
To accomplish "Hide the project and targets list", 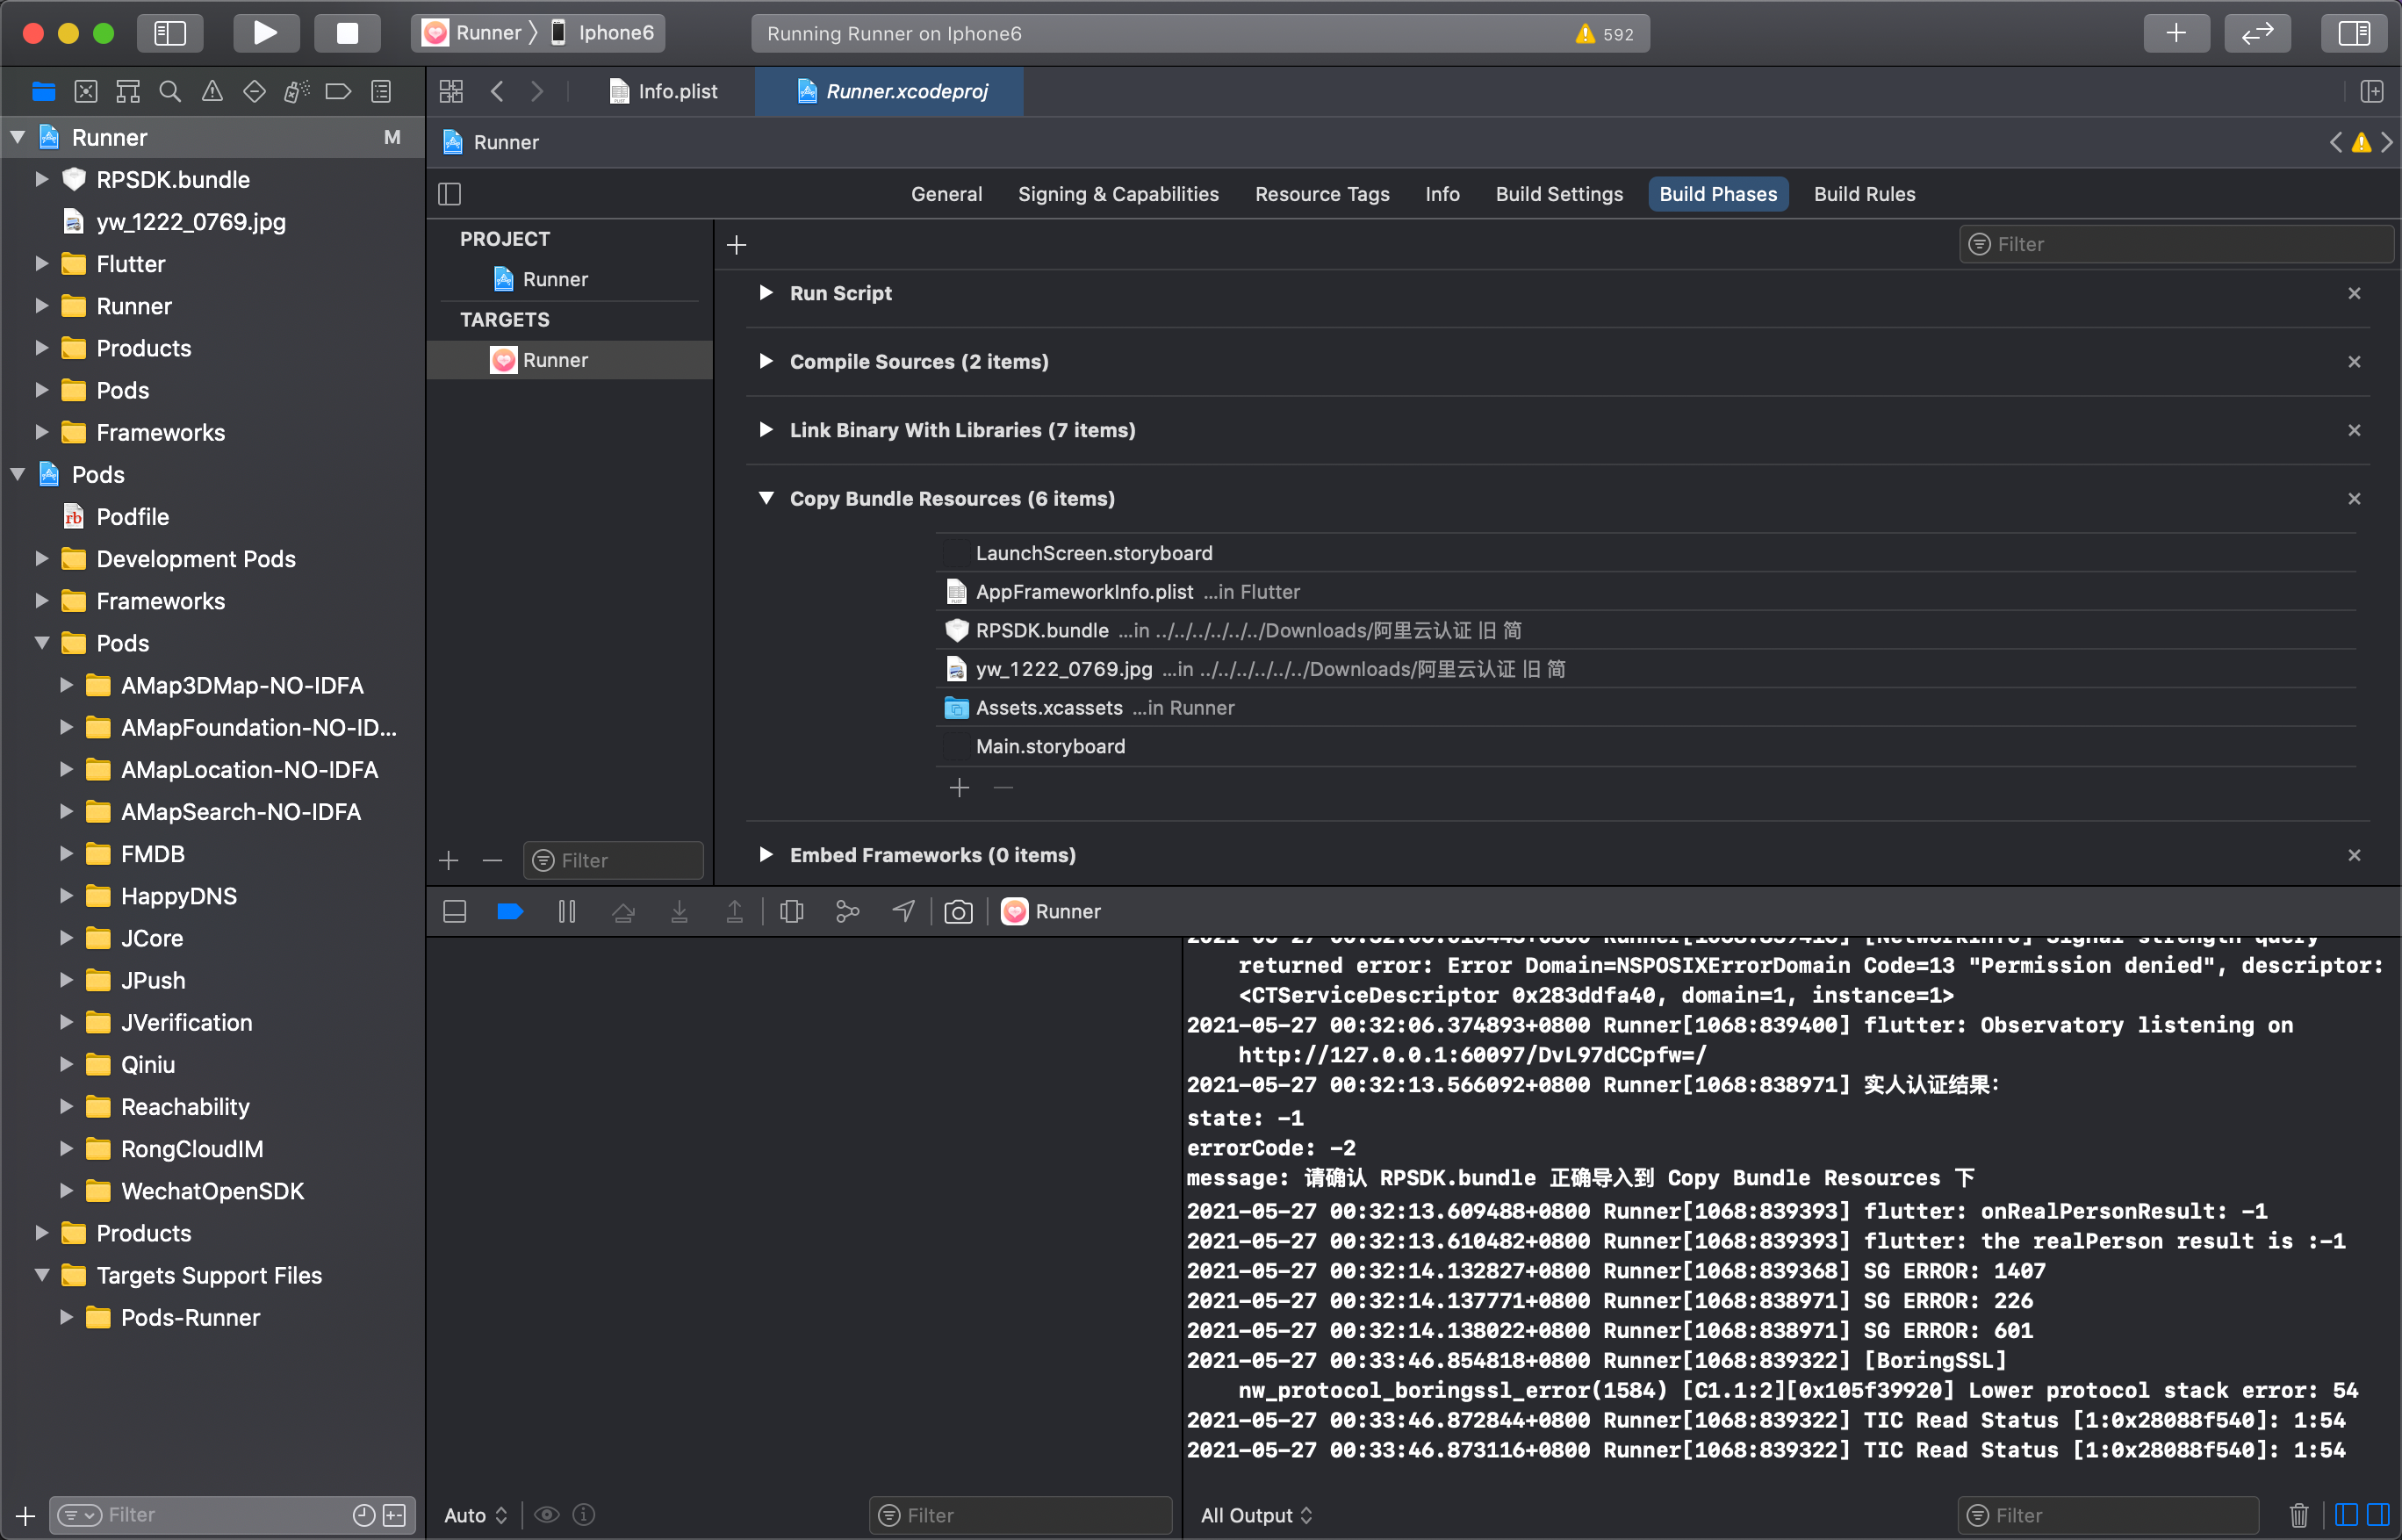I will coord(450,194).
